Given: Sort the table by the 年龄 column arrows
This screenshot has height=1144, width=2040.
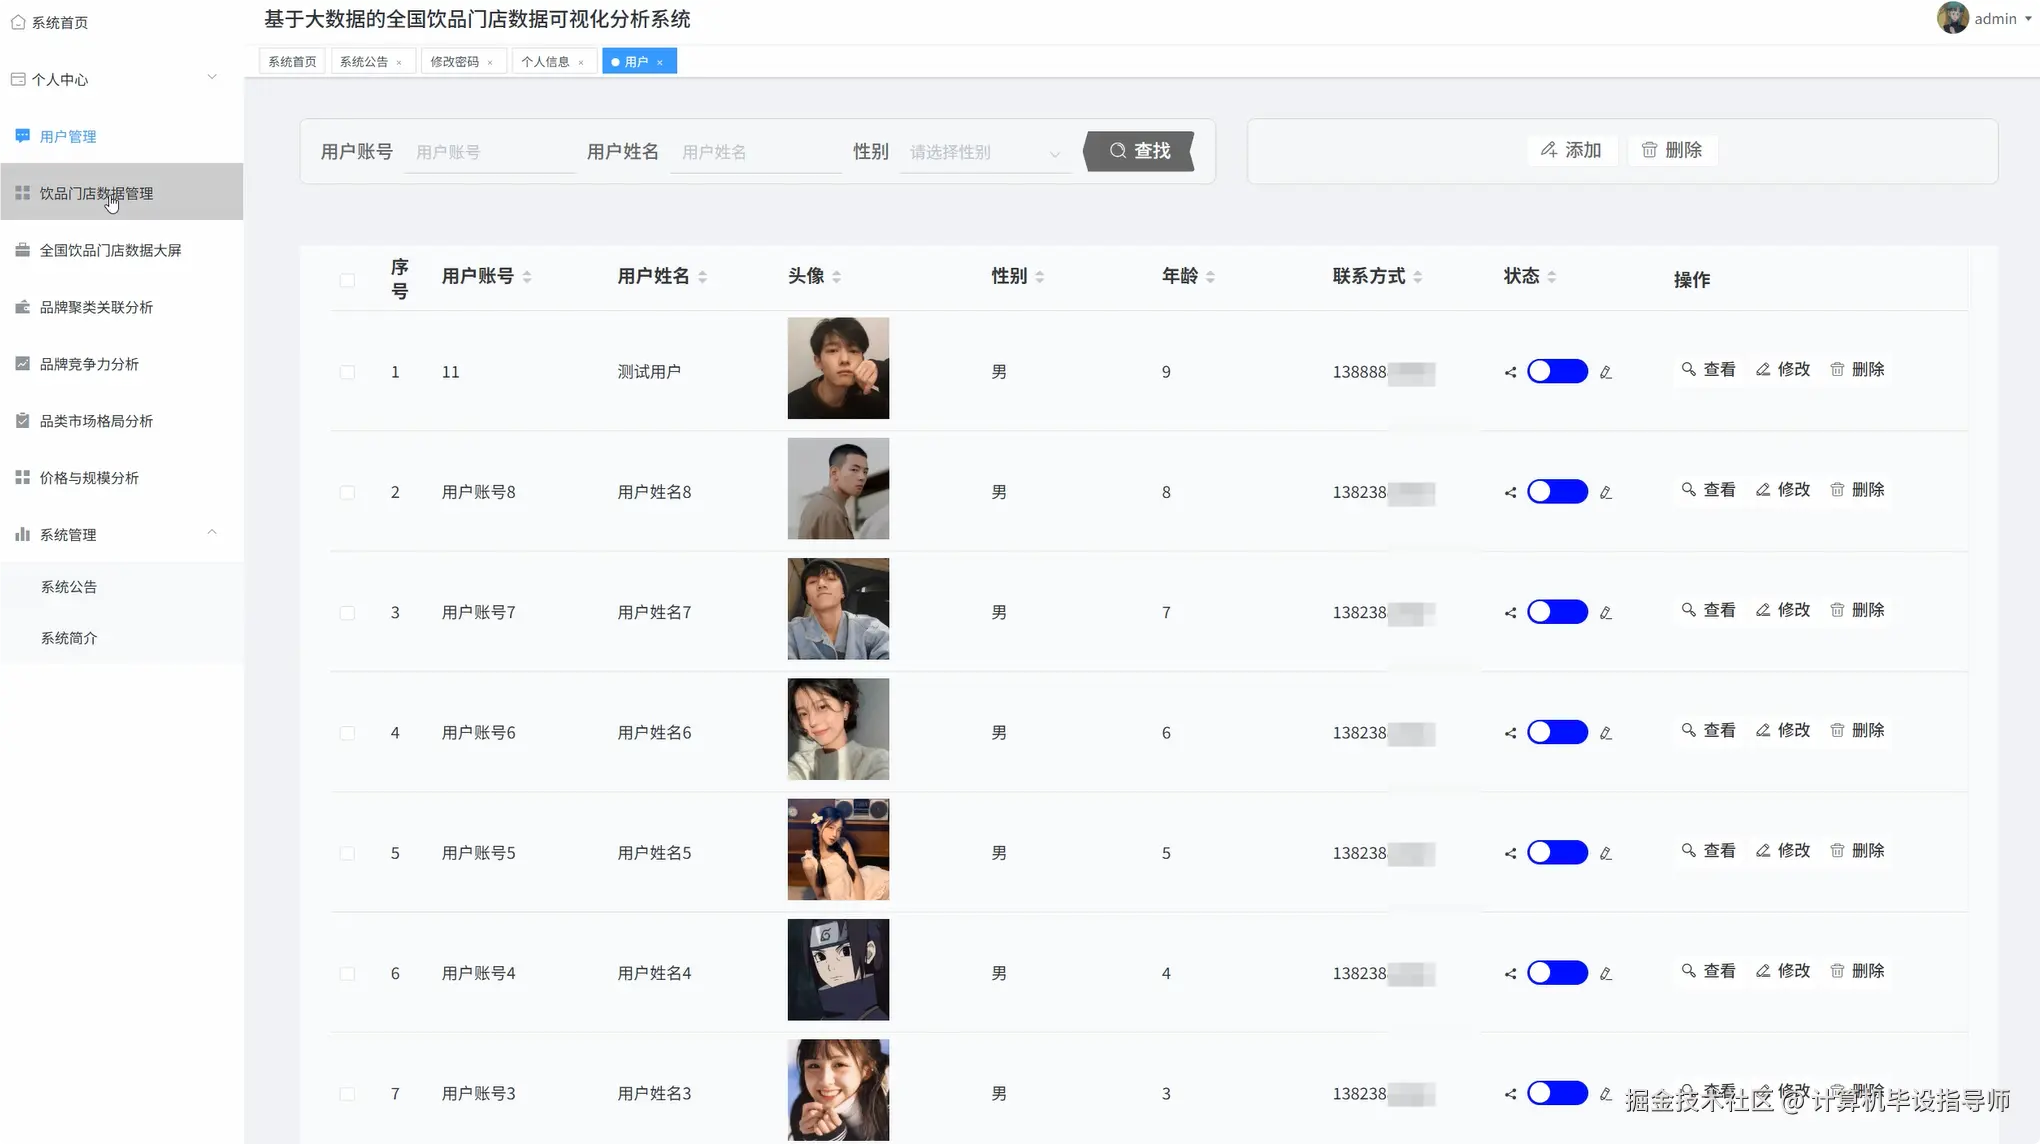Looking at the screenshot, I should (1210, 277).
